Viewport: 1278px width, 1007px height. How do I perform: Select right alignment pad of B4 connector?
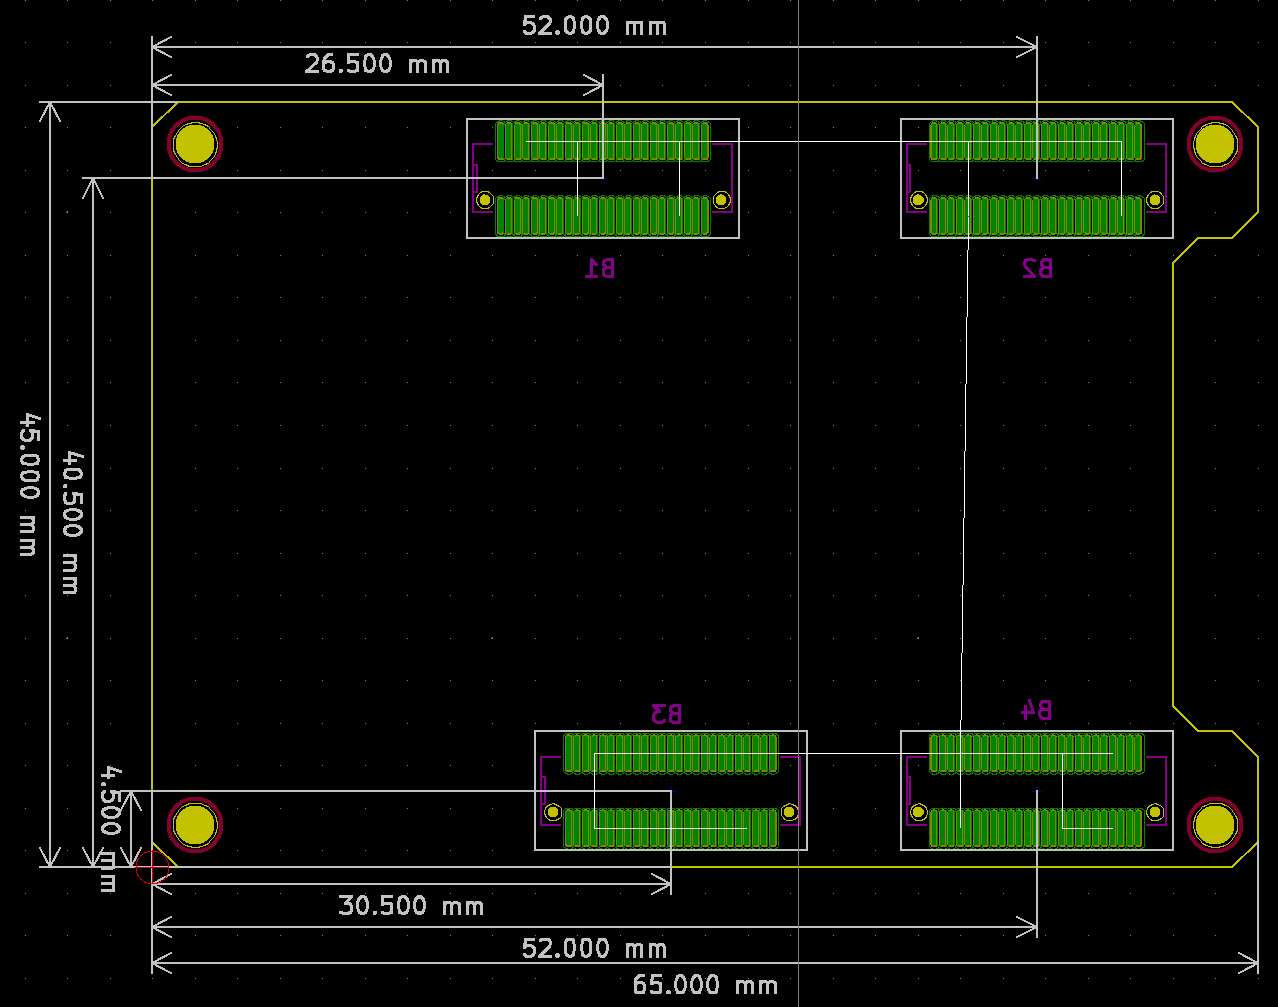pyautogui.click(x=1155, y=812)
